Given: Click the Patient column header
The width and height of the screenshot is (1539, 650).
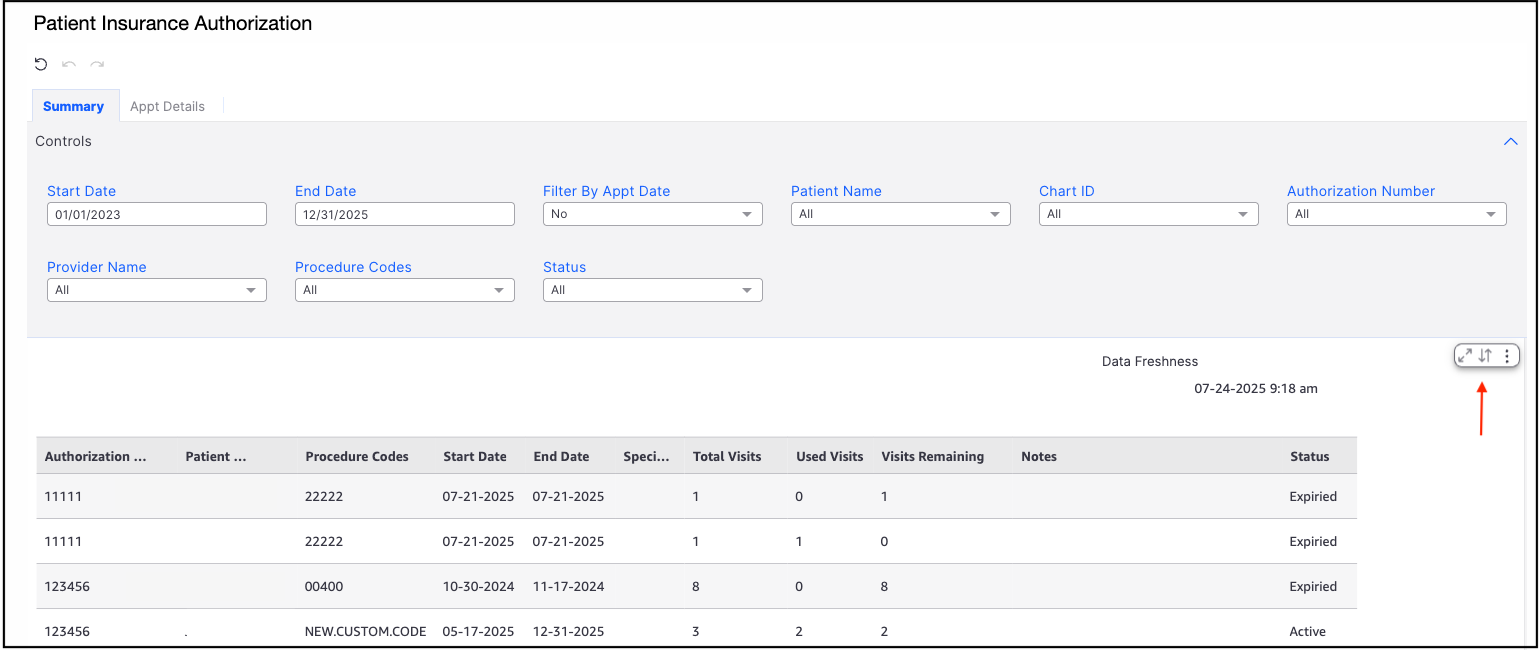Looking at the screenshot, I should coord(215,456).
